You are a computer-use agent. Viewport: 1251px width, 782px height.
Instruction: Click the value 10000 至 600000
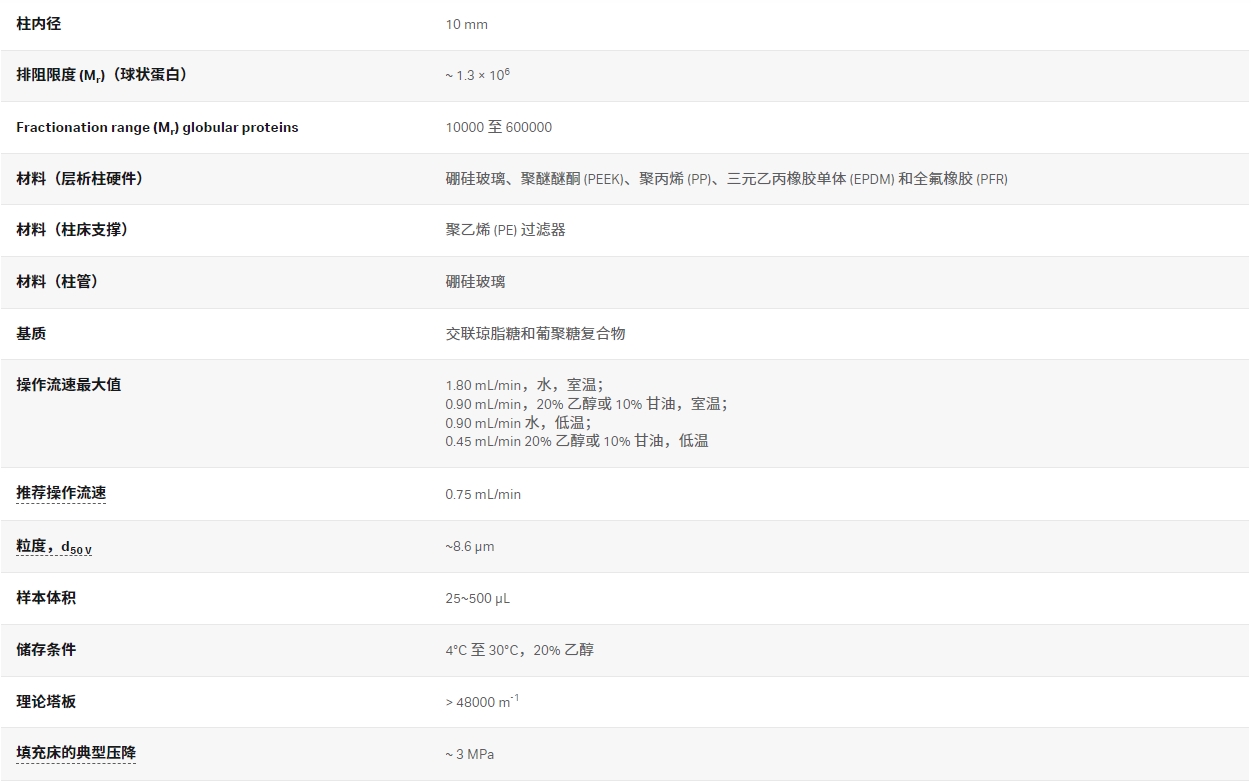pos(498,127)
